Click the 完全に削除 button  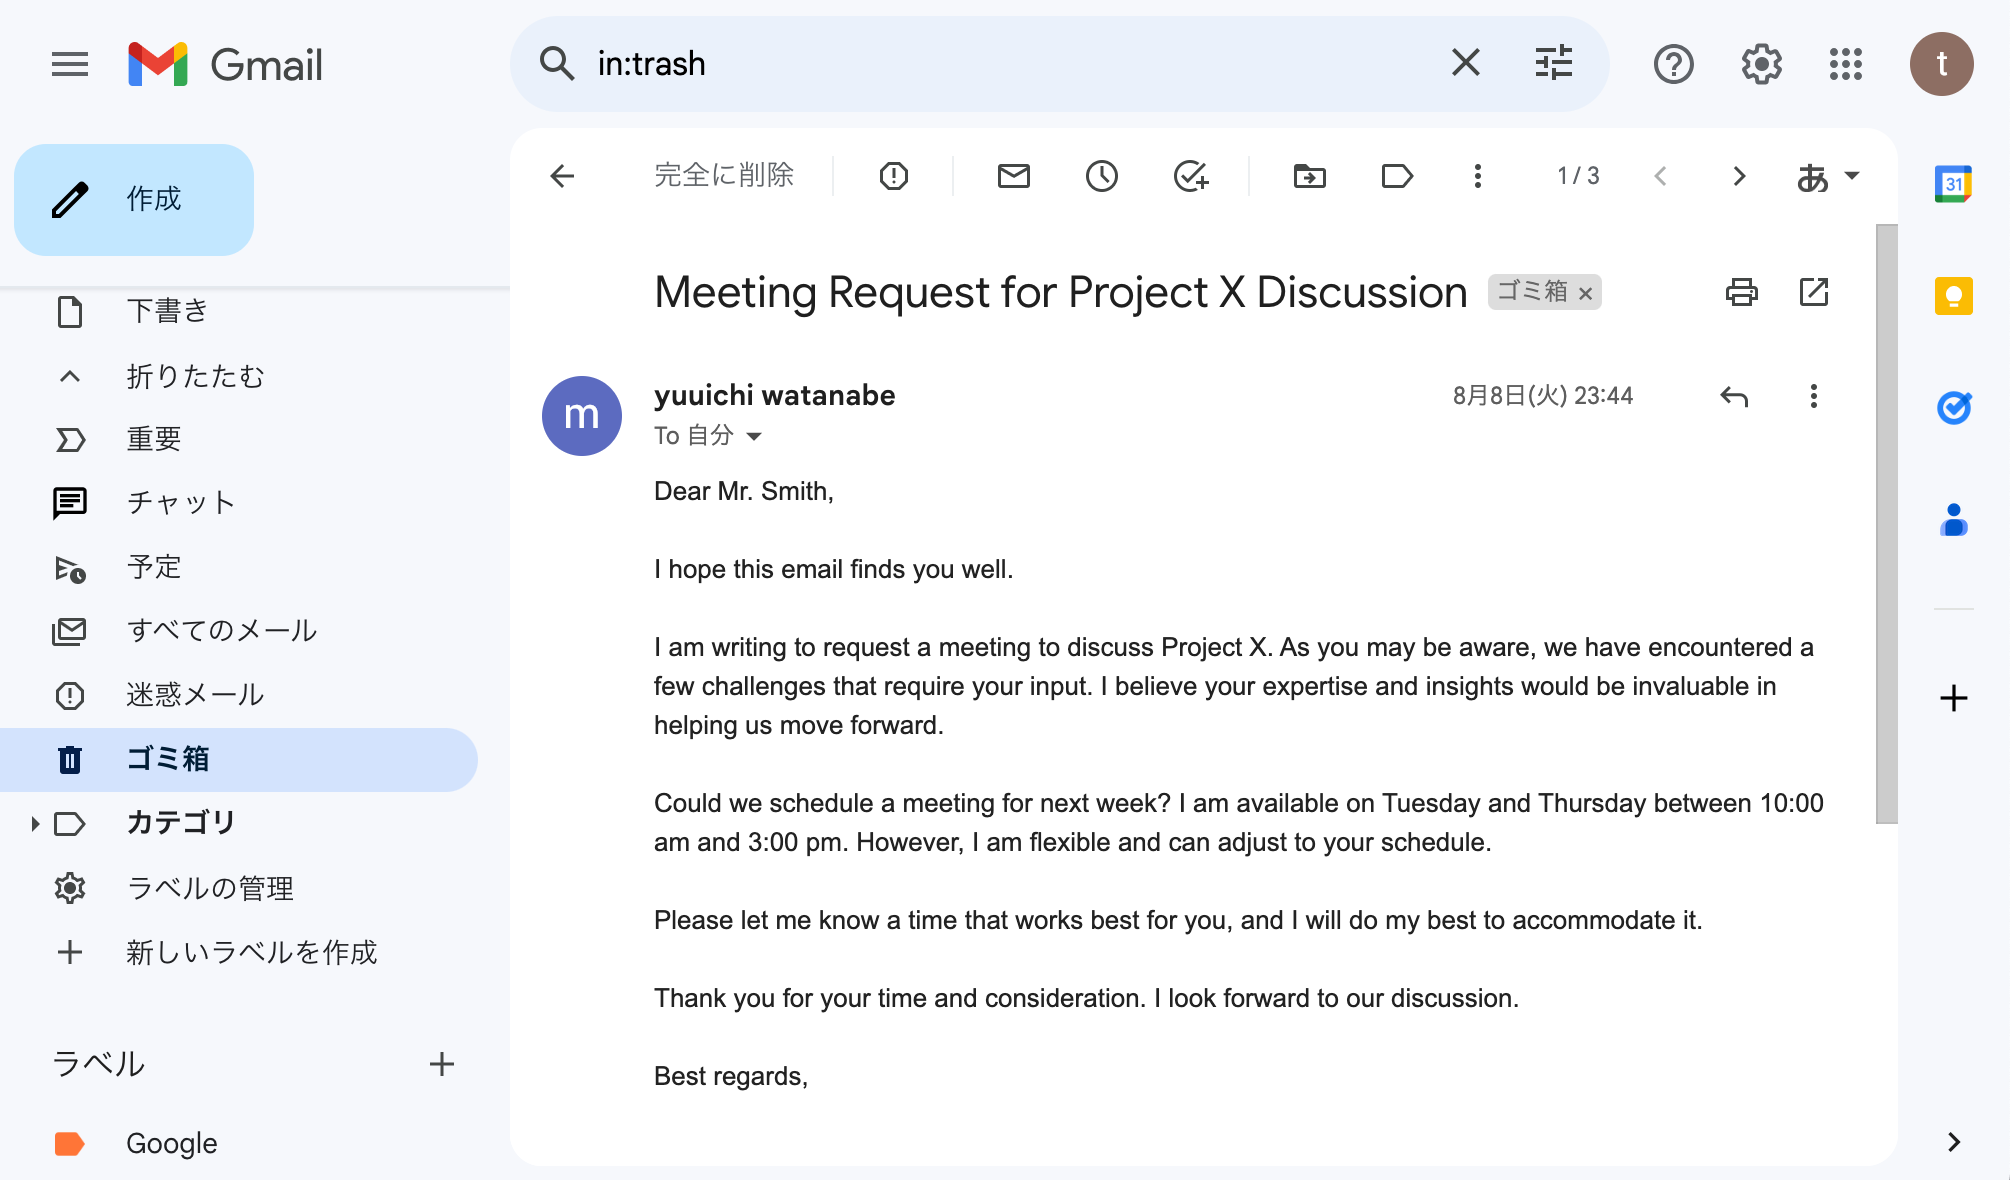click(x=724, y=176)
